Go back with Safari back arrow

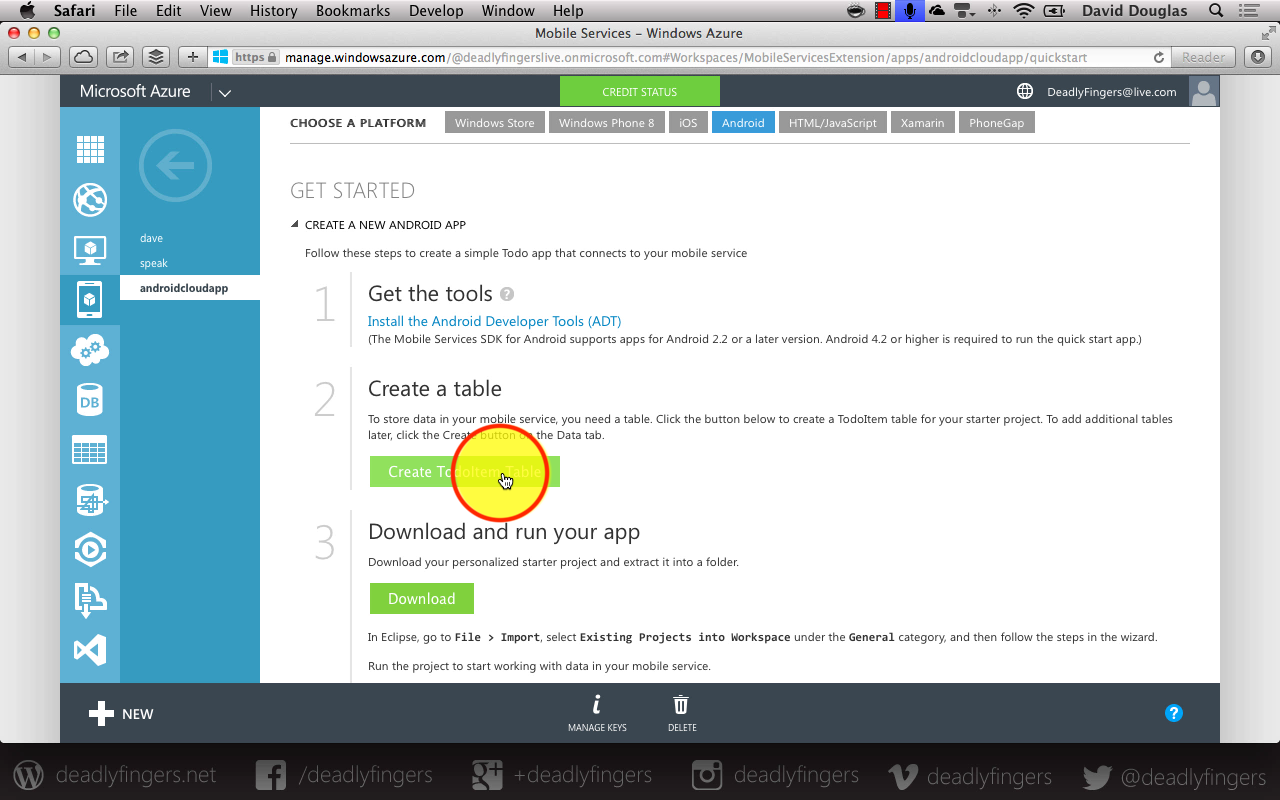22,57
